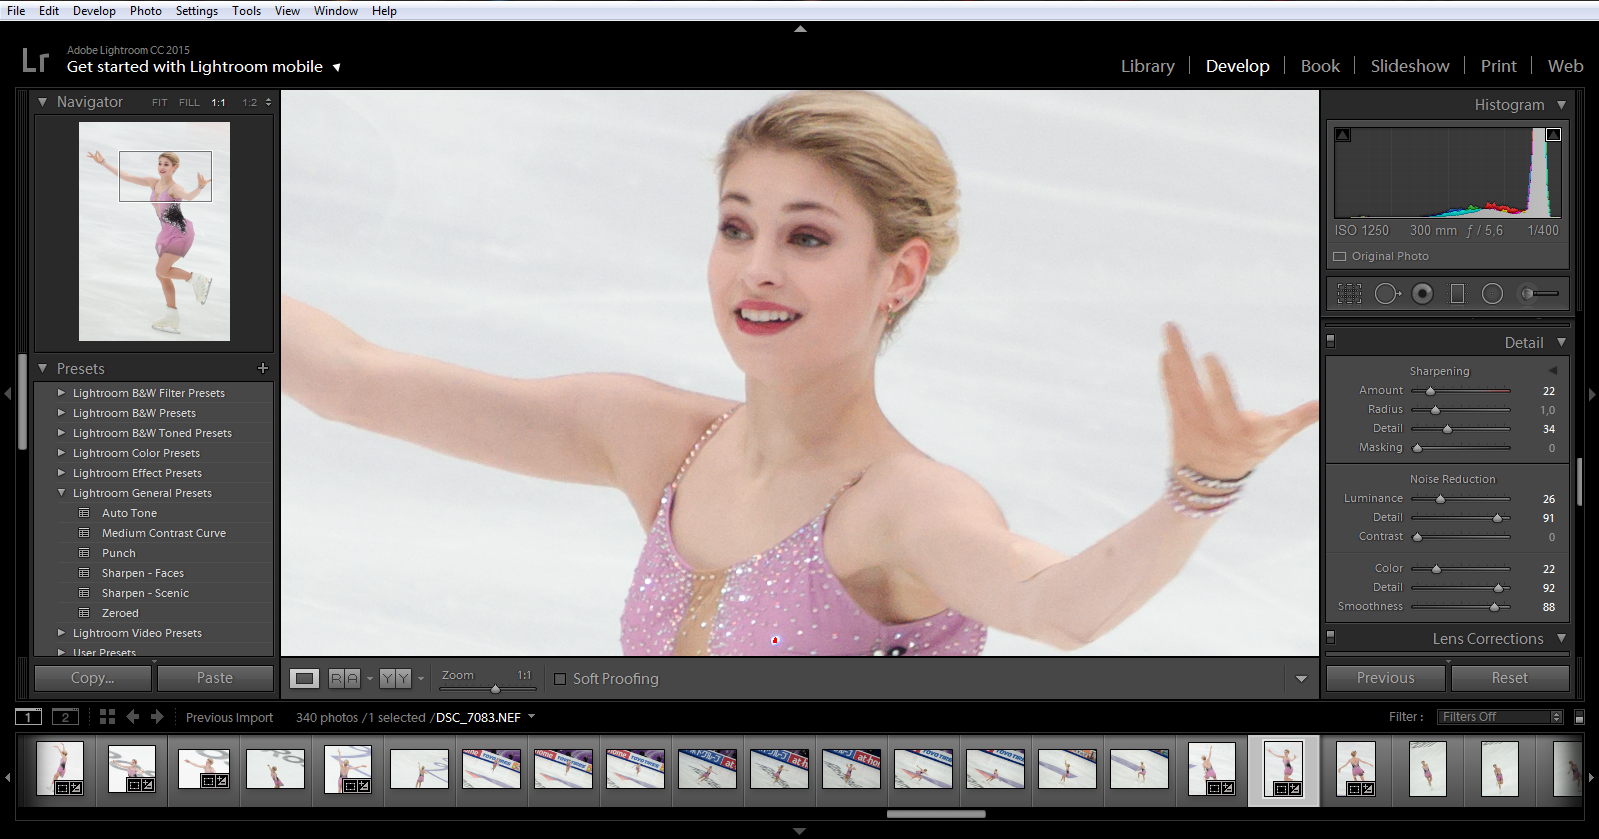Select the Graduated Filter tool
The image size is (1599, 839).
pyautogui.click(x=1457, y=293)
